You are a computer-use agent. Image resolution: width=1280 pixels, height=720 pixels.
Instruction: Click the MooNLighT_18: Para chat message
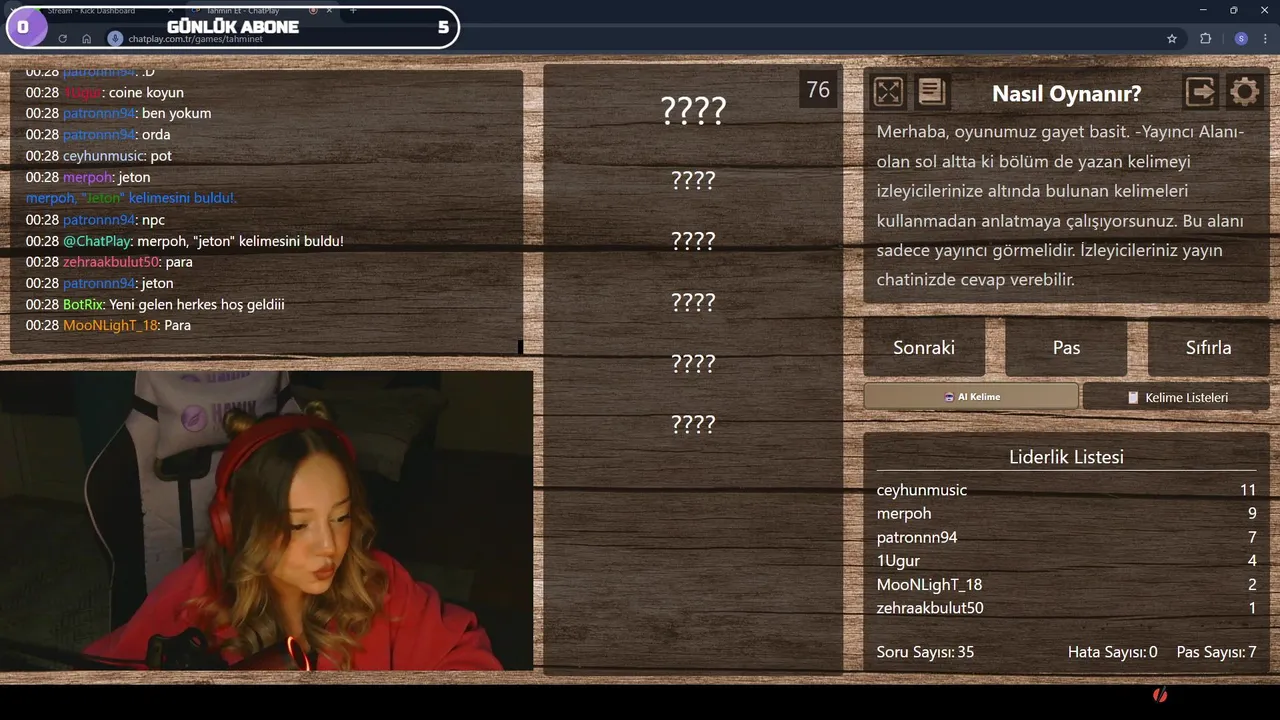108,325
